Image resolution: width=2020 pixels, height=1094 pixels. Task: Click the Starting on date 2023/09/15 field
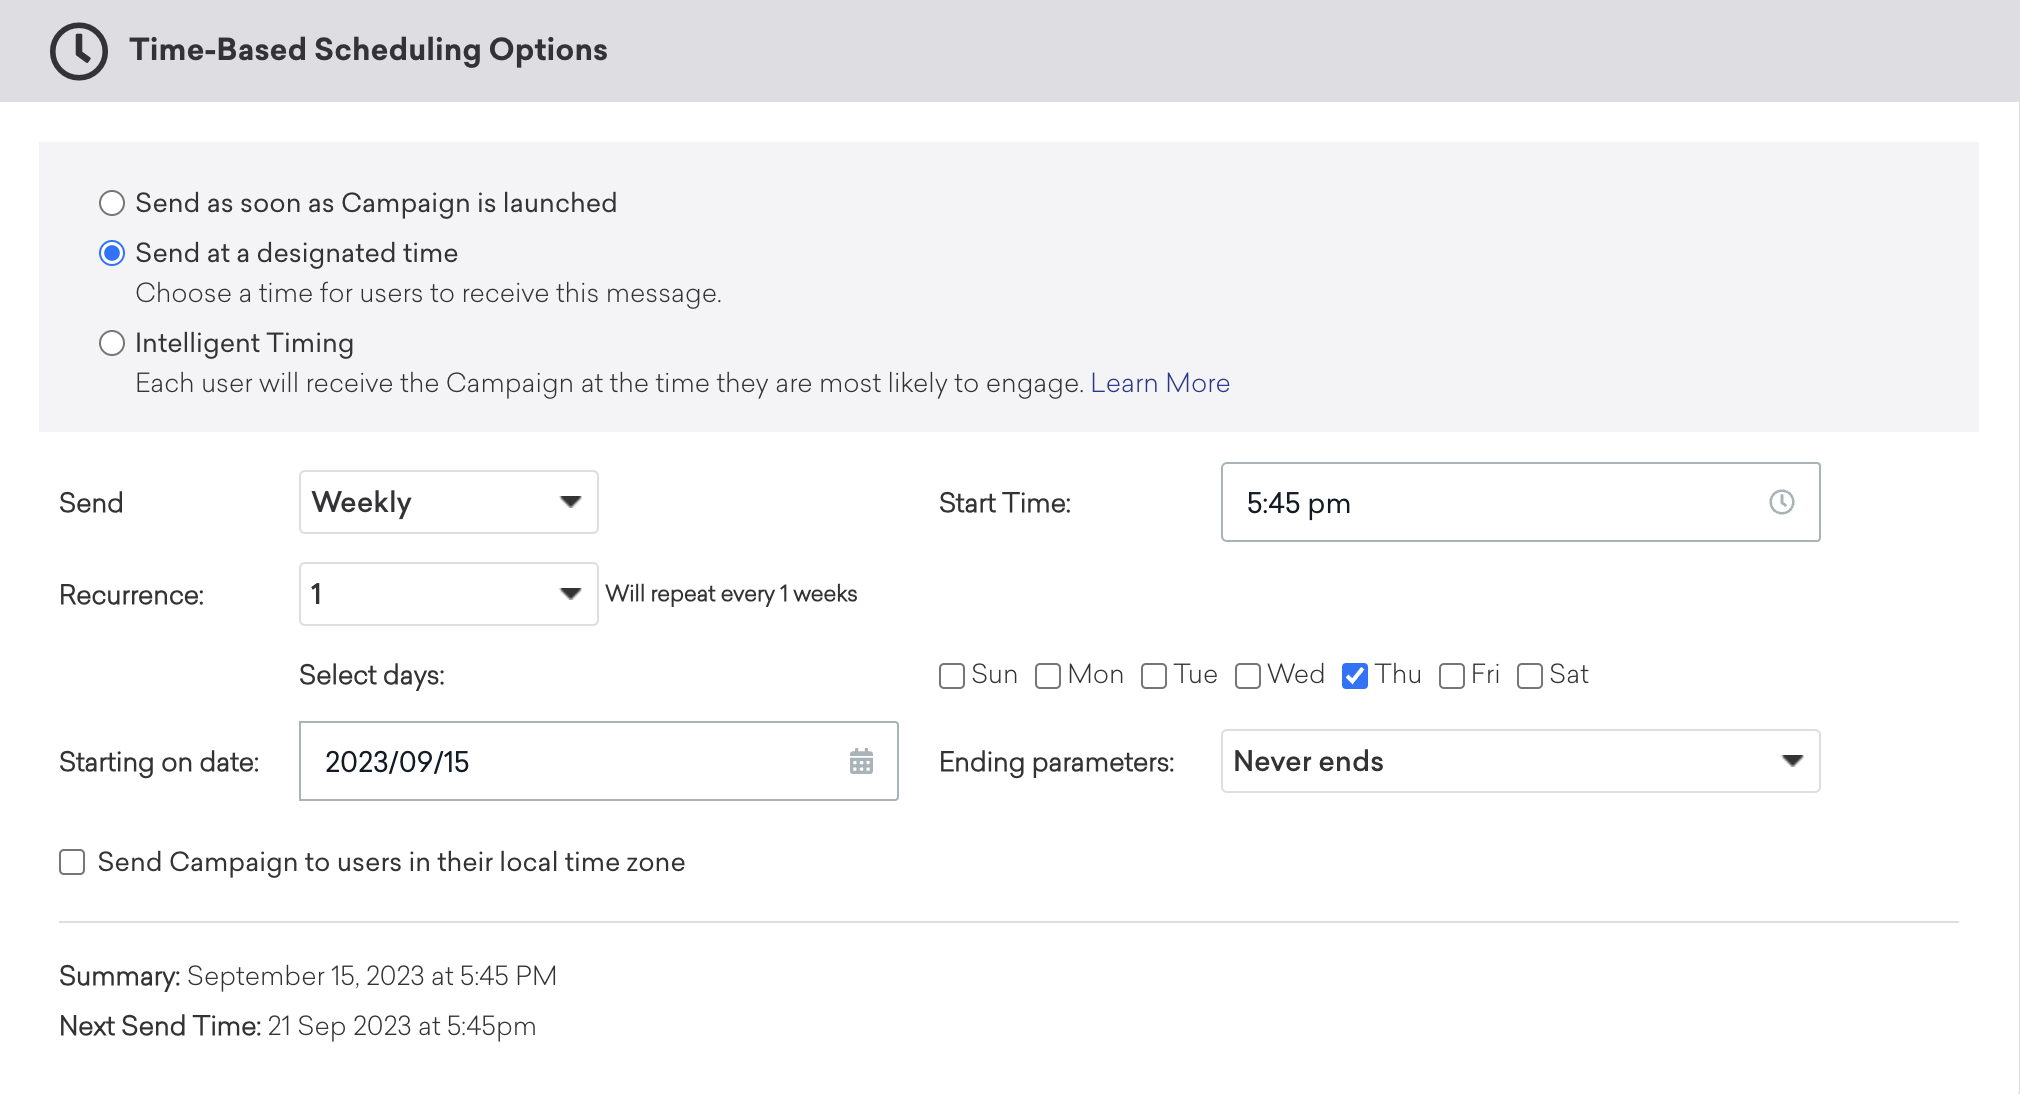pyautogui.click(x=570, y=762)
